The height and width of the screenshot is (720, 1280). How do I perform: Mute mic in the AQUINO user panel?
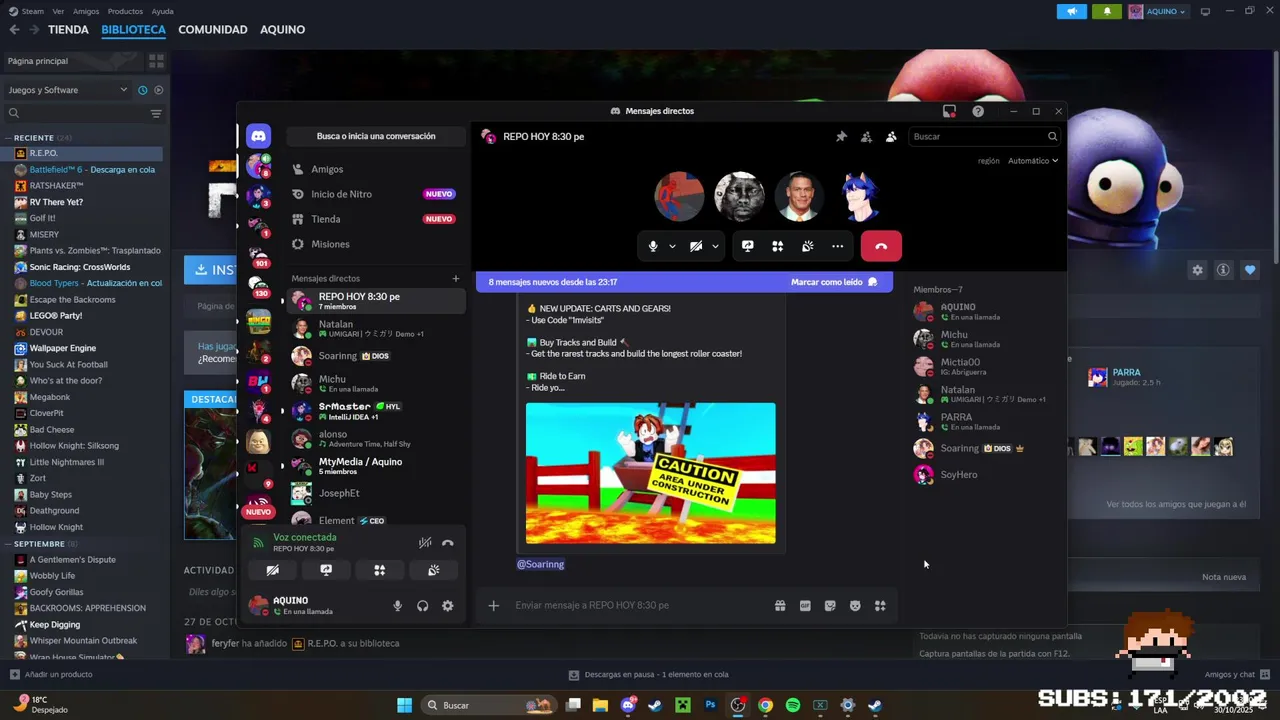pyautogui.click(x=397, y=606)
